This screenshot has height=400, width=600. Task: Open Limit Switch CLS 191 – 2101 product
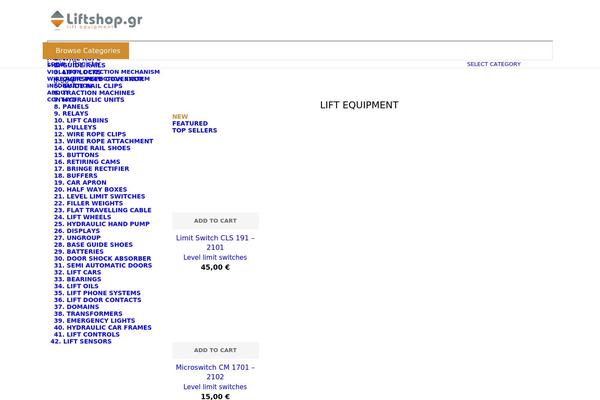pos(215,243)
